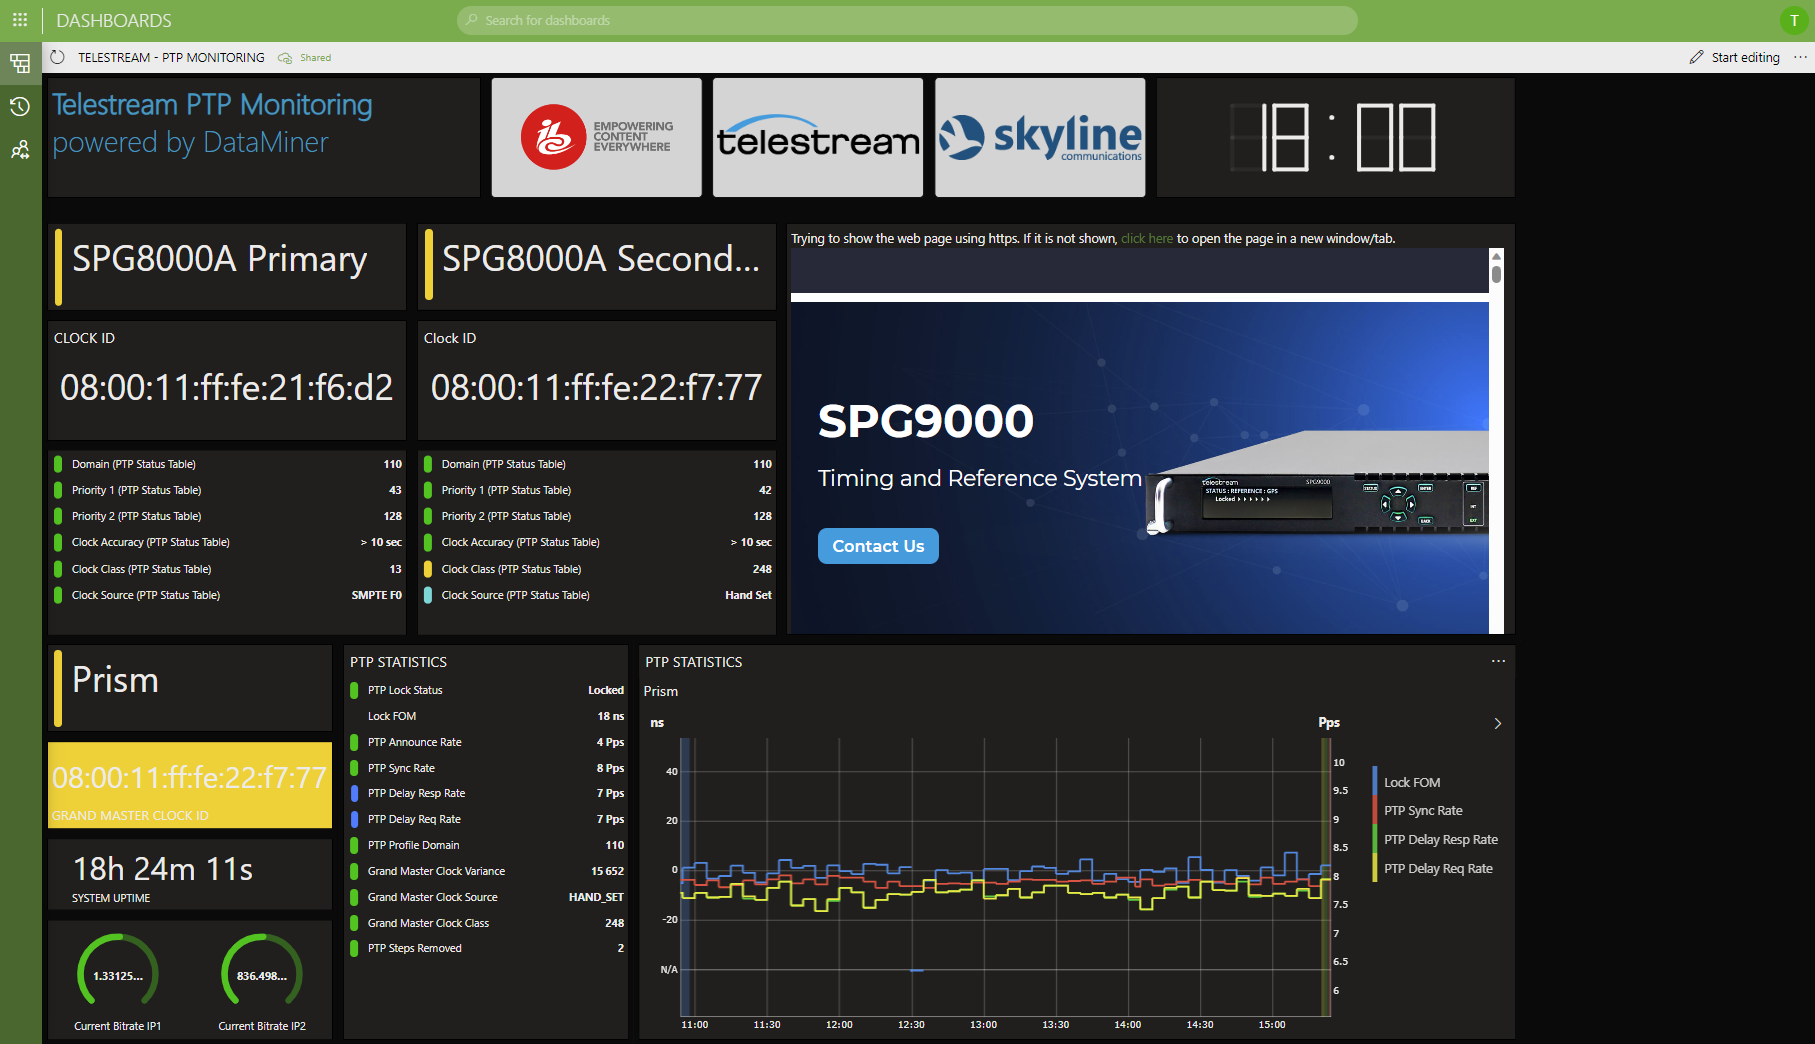Click the web page vertical scrollbar
Image resolution: width=1815 pixels, height=1044 pixels.
1496,440
